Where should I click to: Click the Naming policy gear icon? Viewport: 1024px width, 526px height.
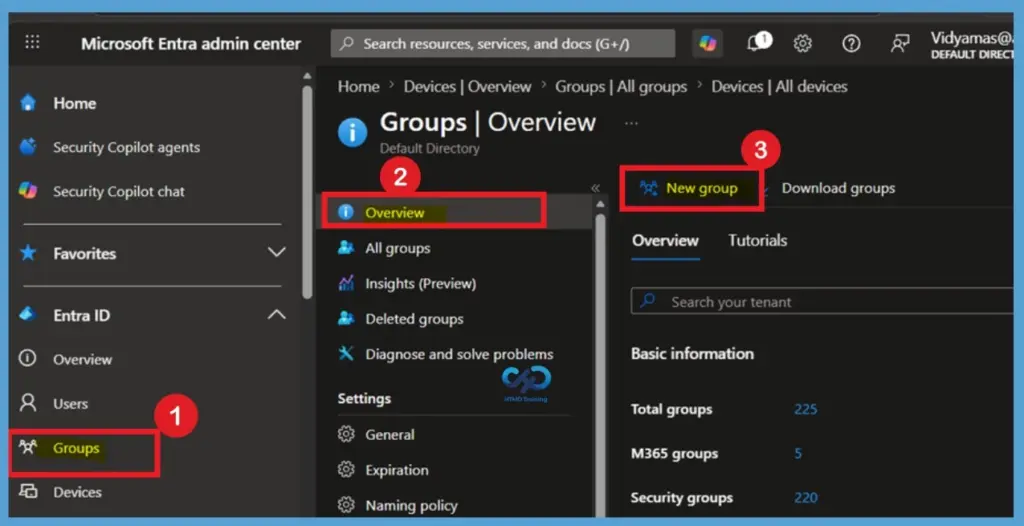pyautogui.click(x=345, y=504)
